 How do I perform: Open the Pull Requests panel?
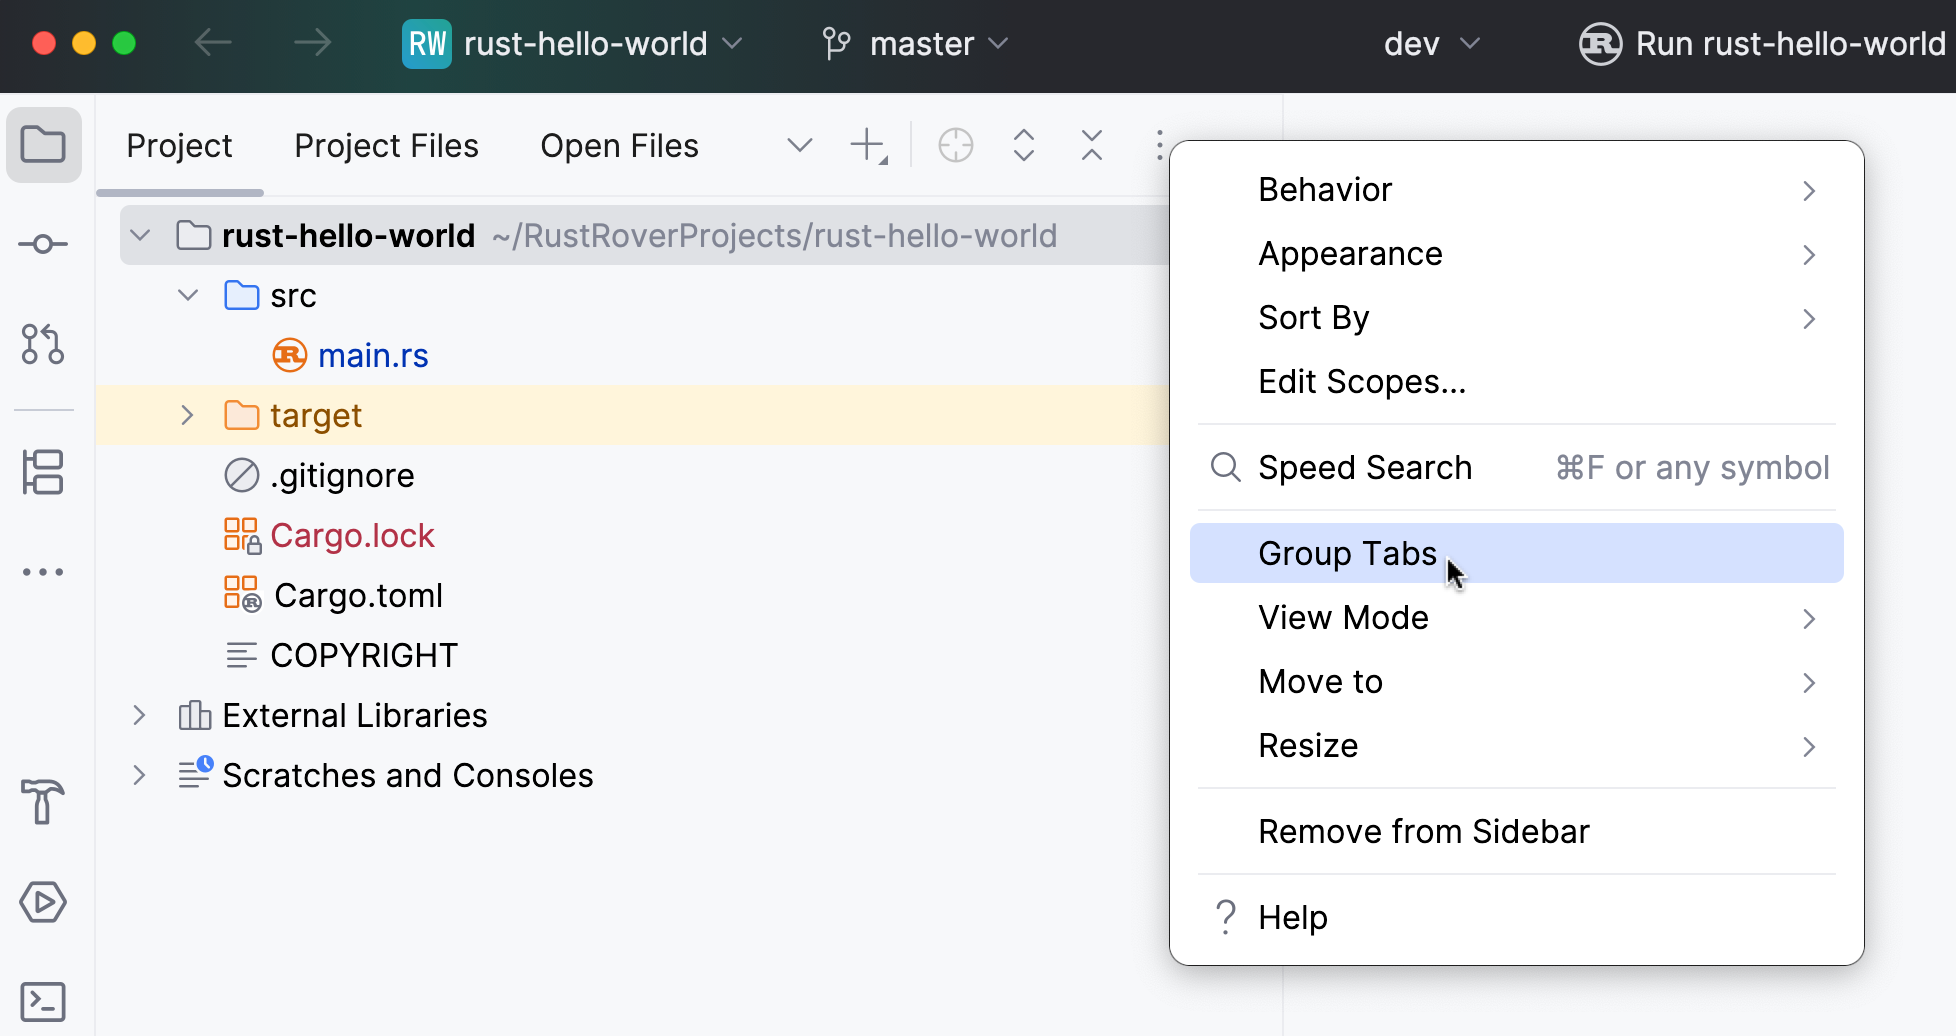point(43,345)
